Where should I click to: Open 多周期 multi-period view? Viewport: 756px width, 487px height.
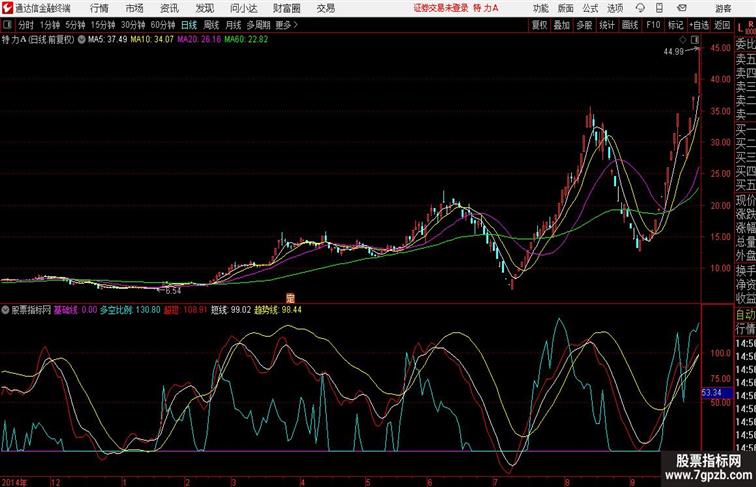point(259,25)
